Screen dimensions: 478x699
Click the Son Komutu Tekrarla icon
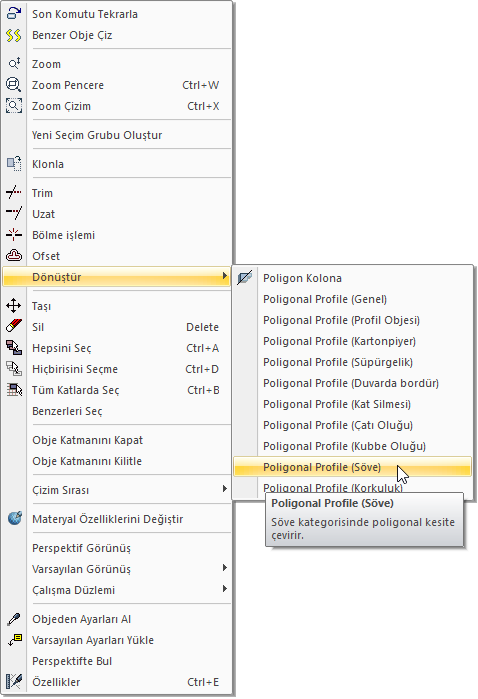coord(14,13)
